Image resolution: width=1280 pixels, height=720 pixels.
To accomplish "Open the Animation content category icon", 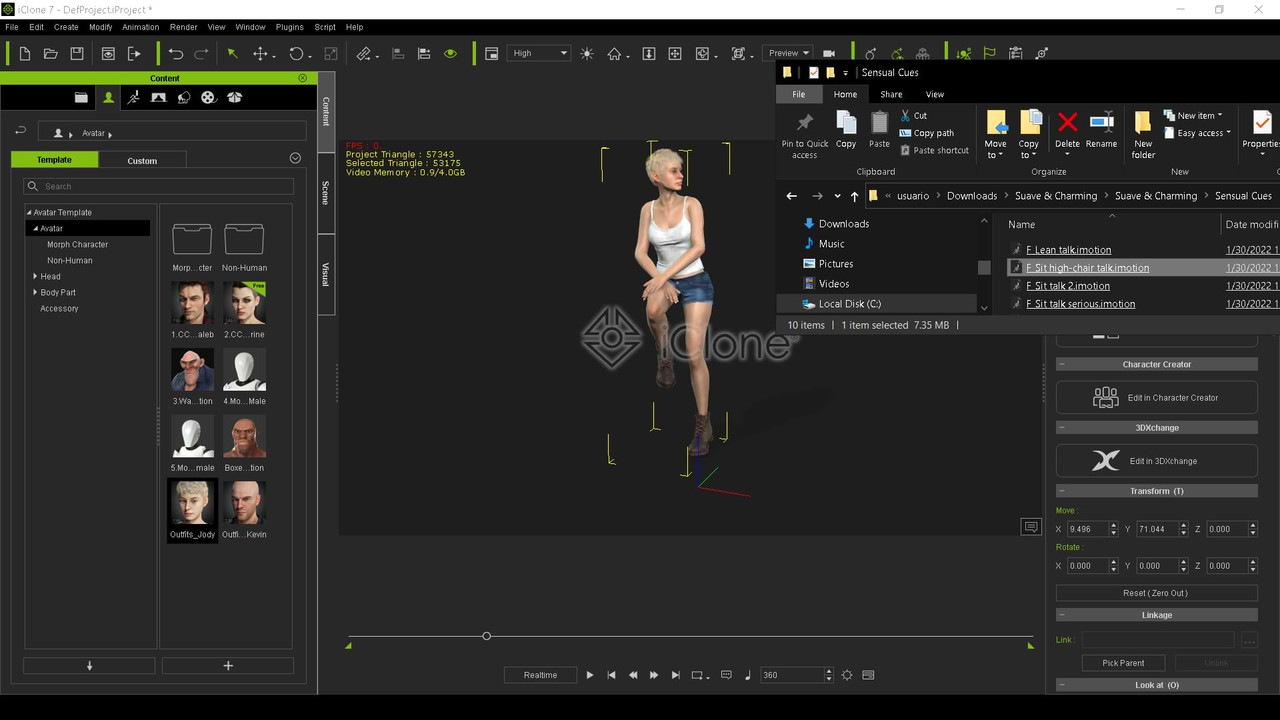I will pos(133,97).
